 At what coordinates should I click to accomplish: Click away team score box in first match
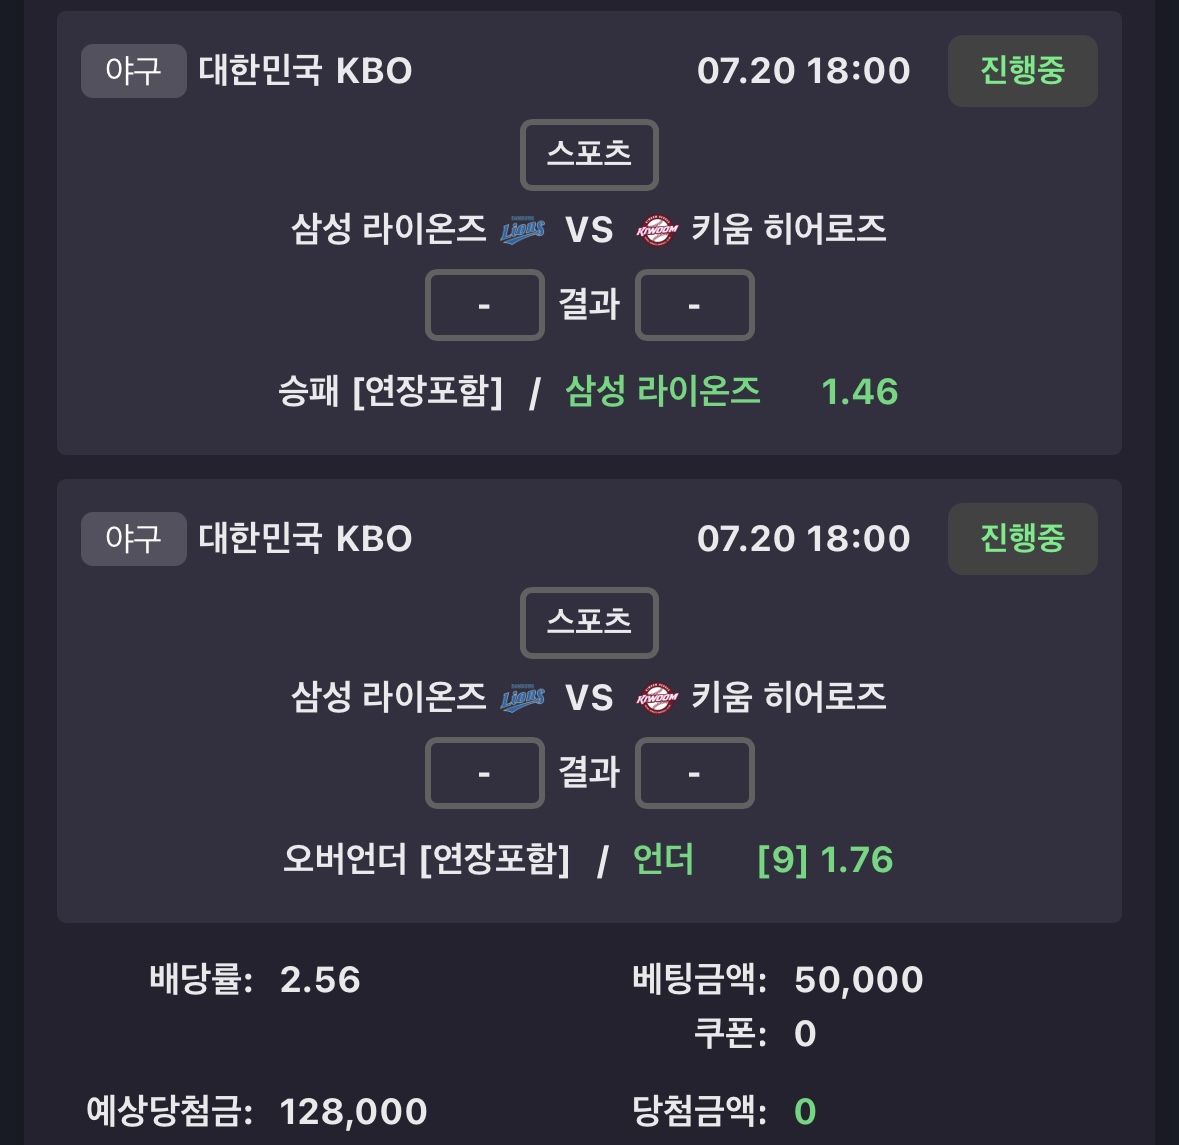point(695,305)
